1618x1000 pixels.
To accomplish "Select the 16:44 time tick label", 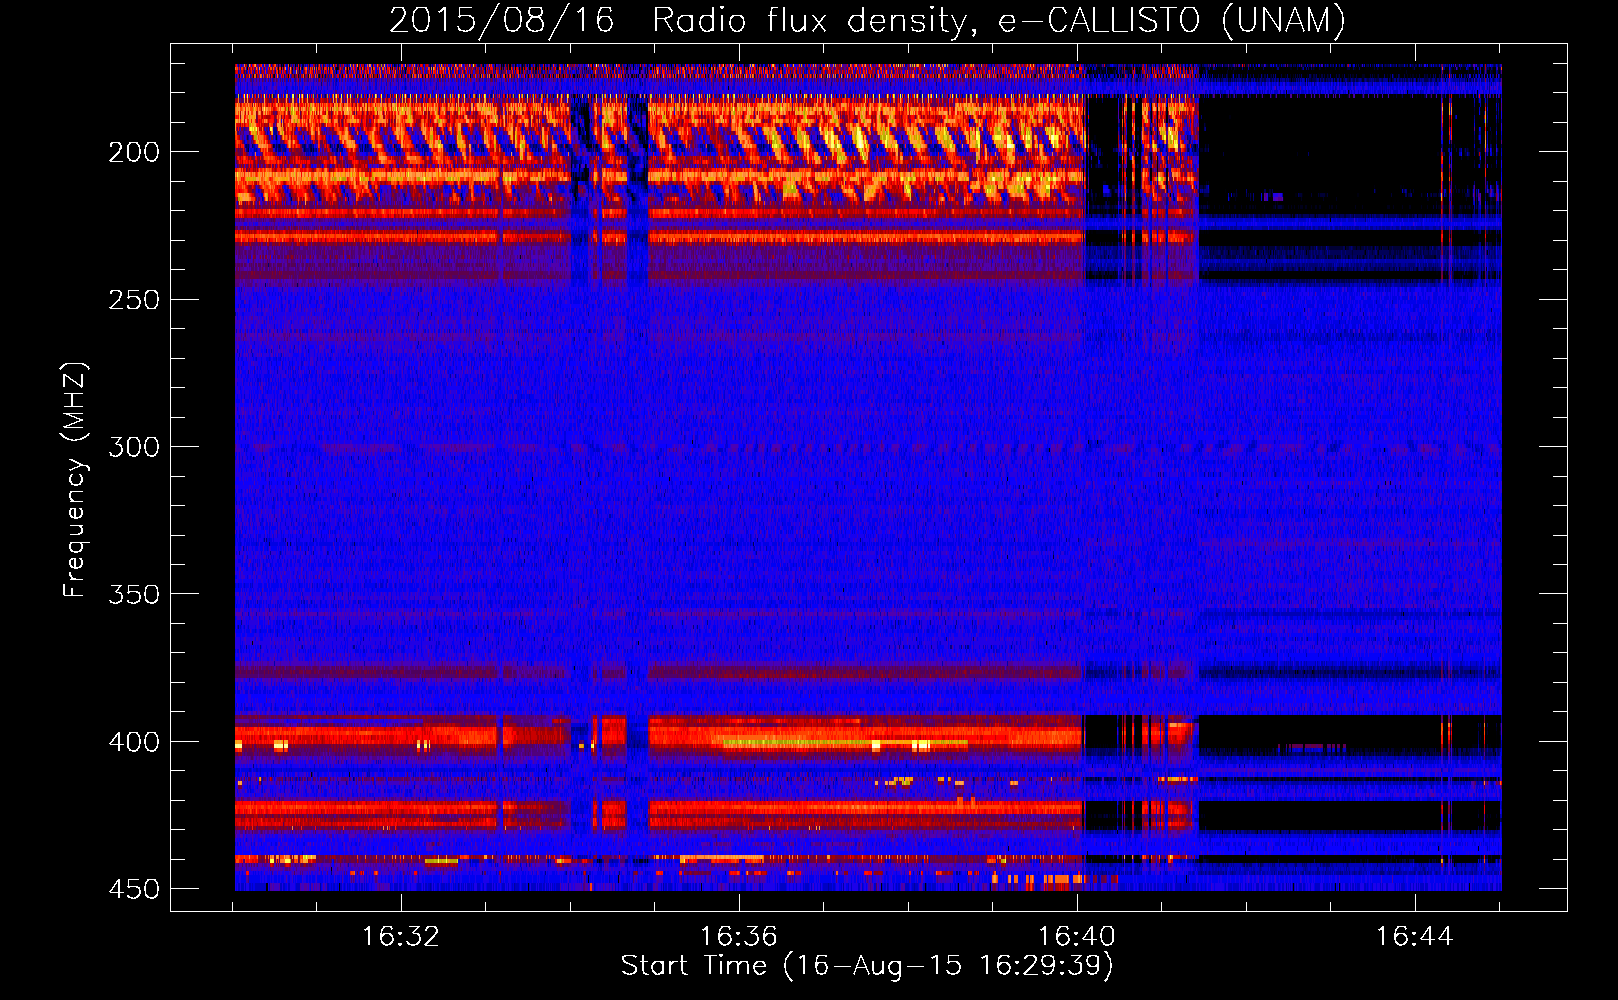I will (x=1414, y=937).
